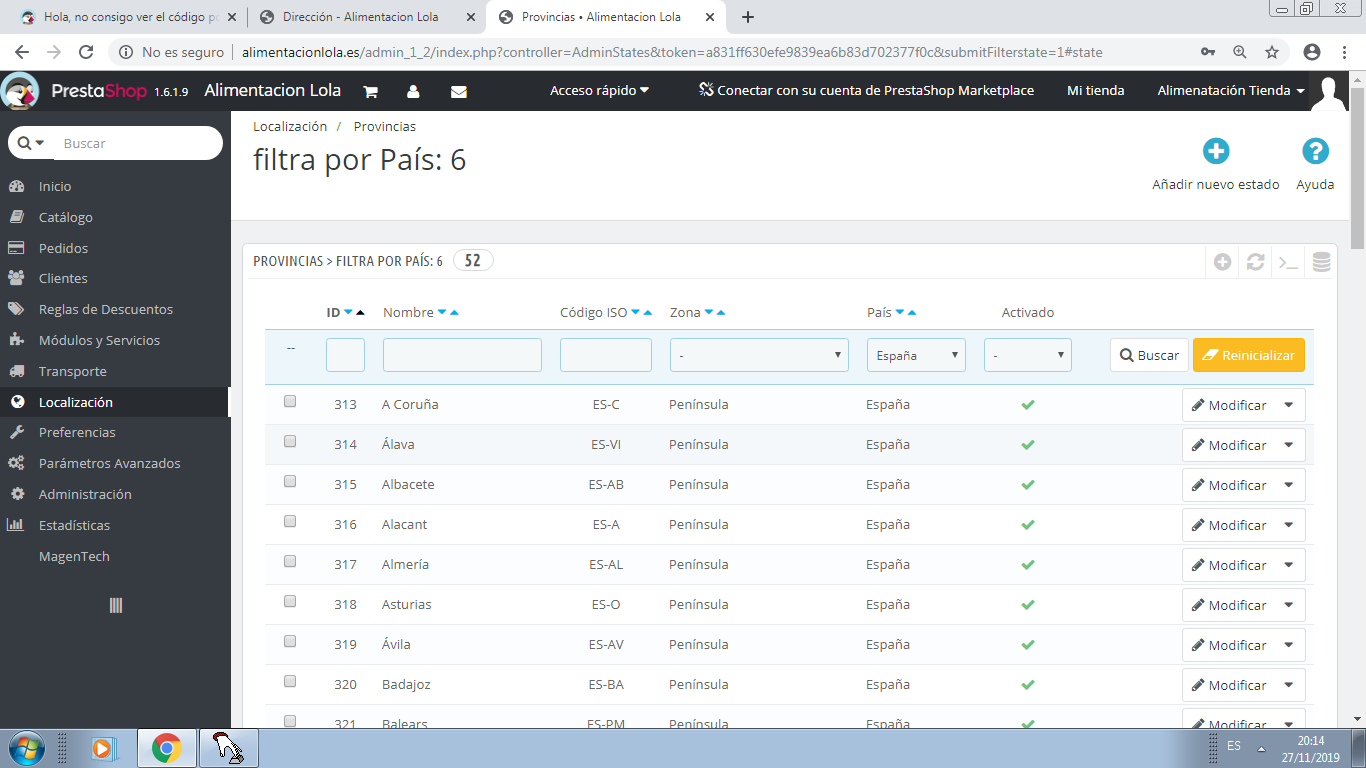Viewport: 1366px width, 768px height.
Task: Sort ID column descending
Action: (348, 313)
